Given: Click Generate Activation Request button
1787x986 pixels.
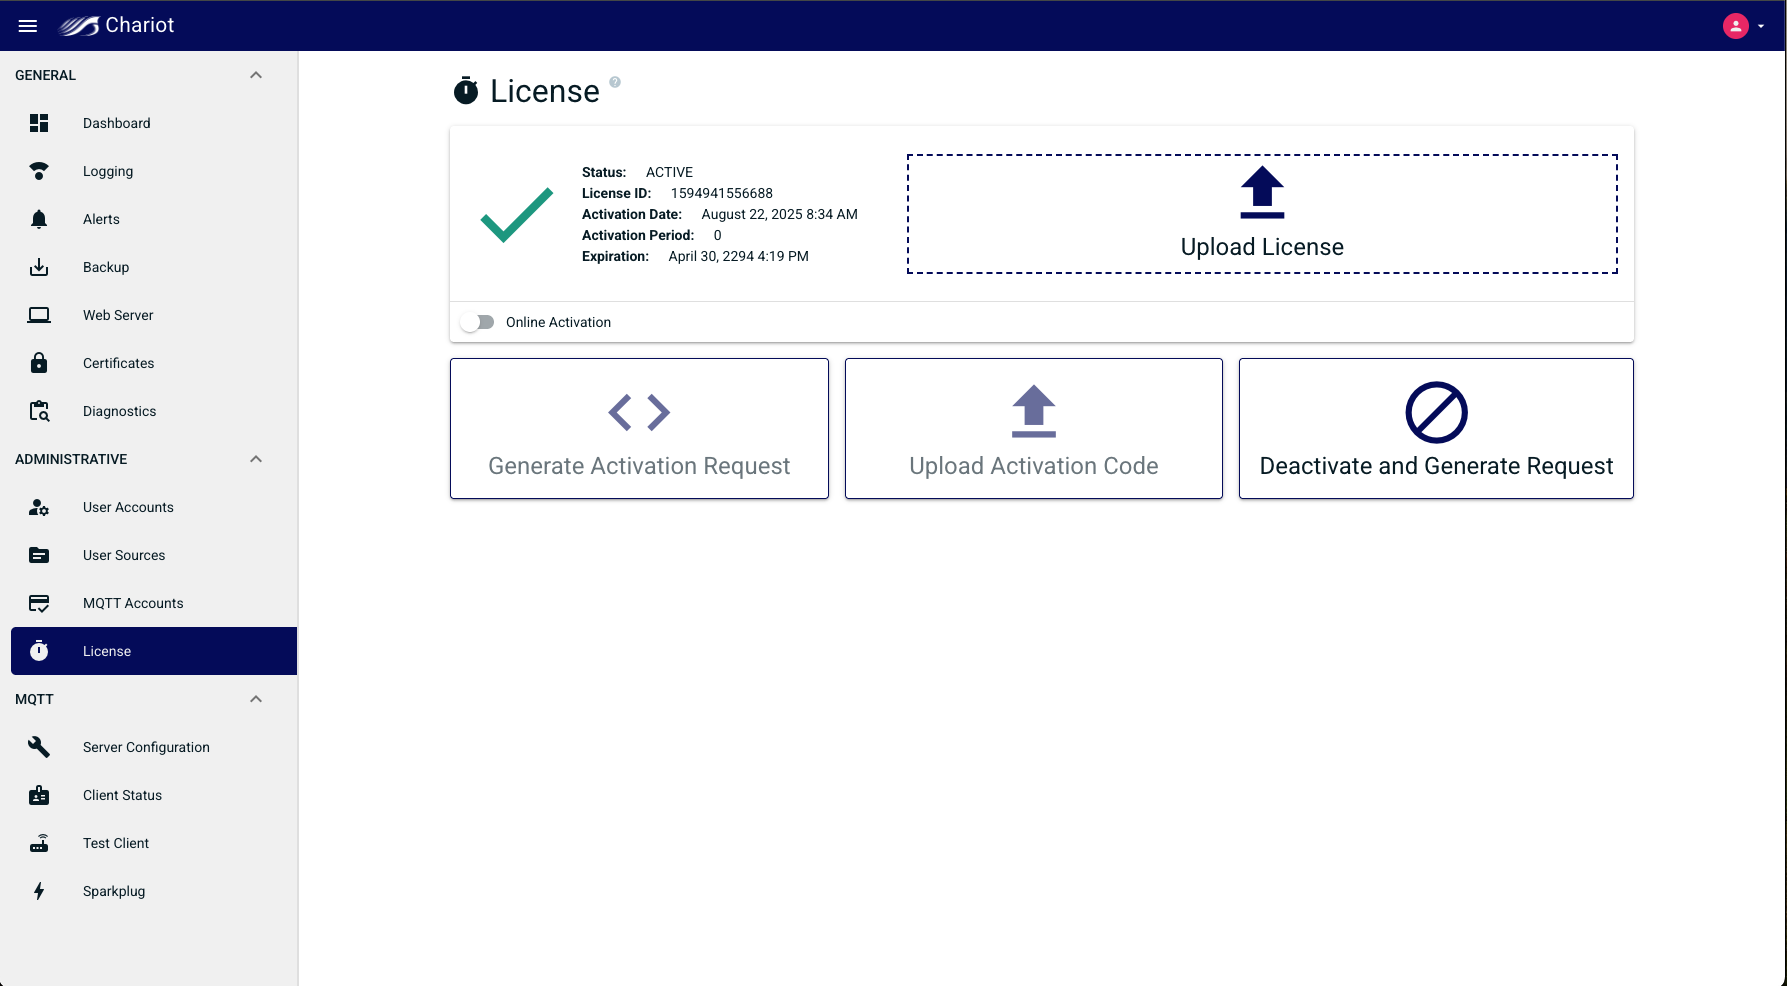Looking at the screenshot, I should [x=639, y=428].
